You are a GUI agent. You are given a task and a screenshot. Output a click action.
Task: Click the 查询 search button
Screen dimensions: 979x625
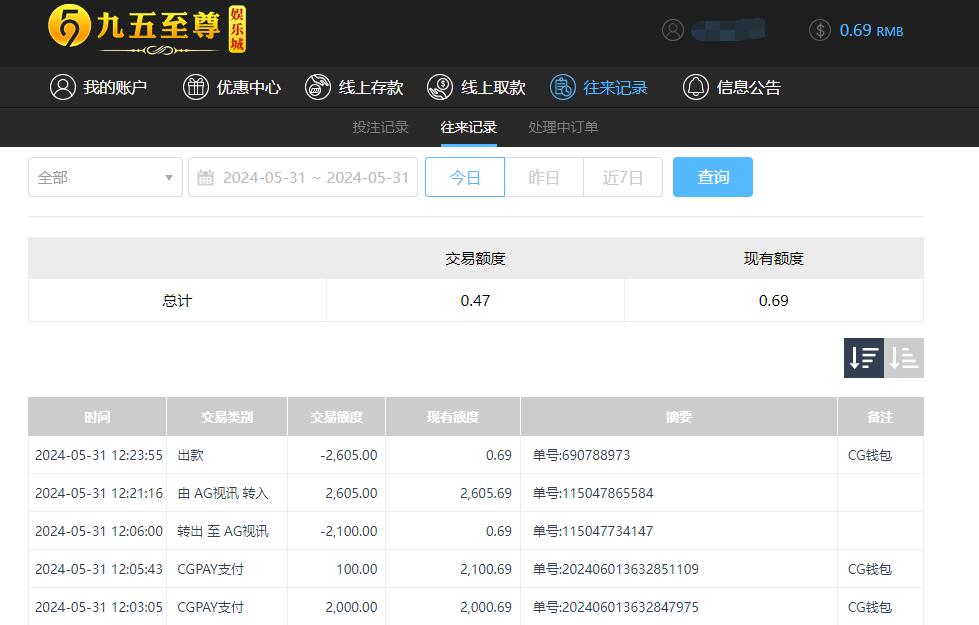point(712,177)
